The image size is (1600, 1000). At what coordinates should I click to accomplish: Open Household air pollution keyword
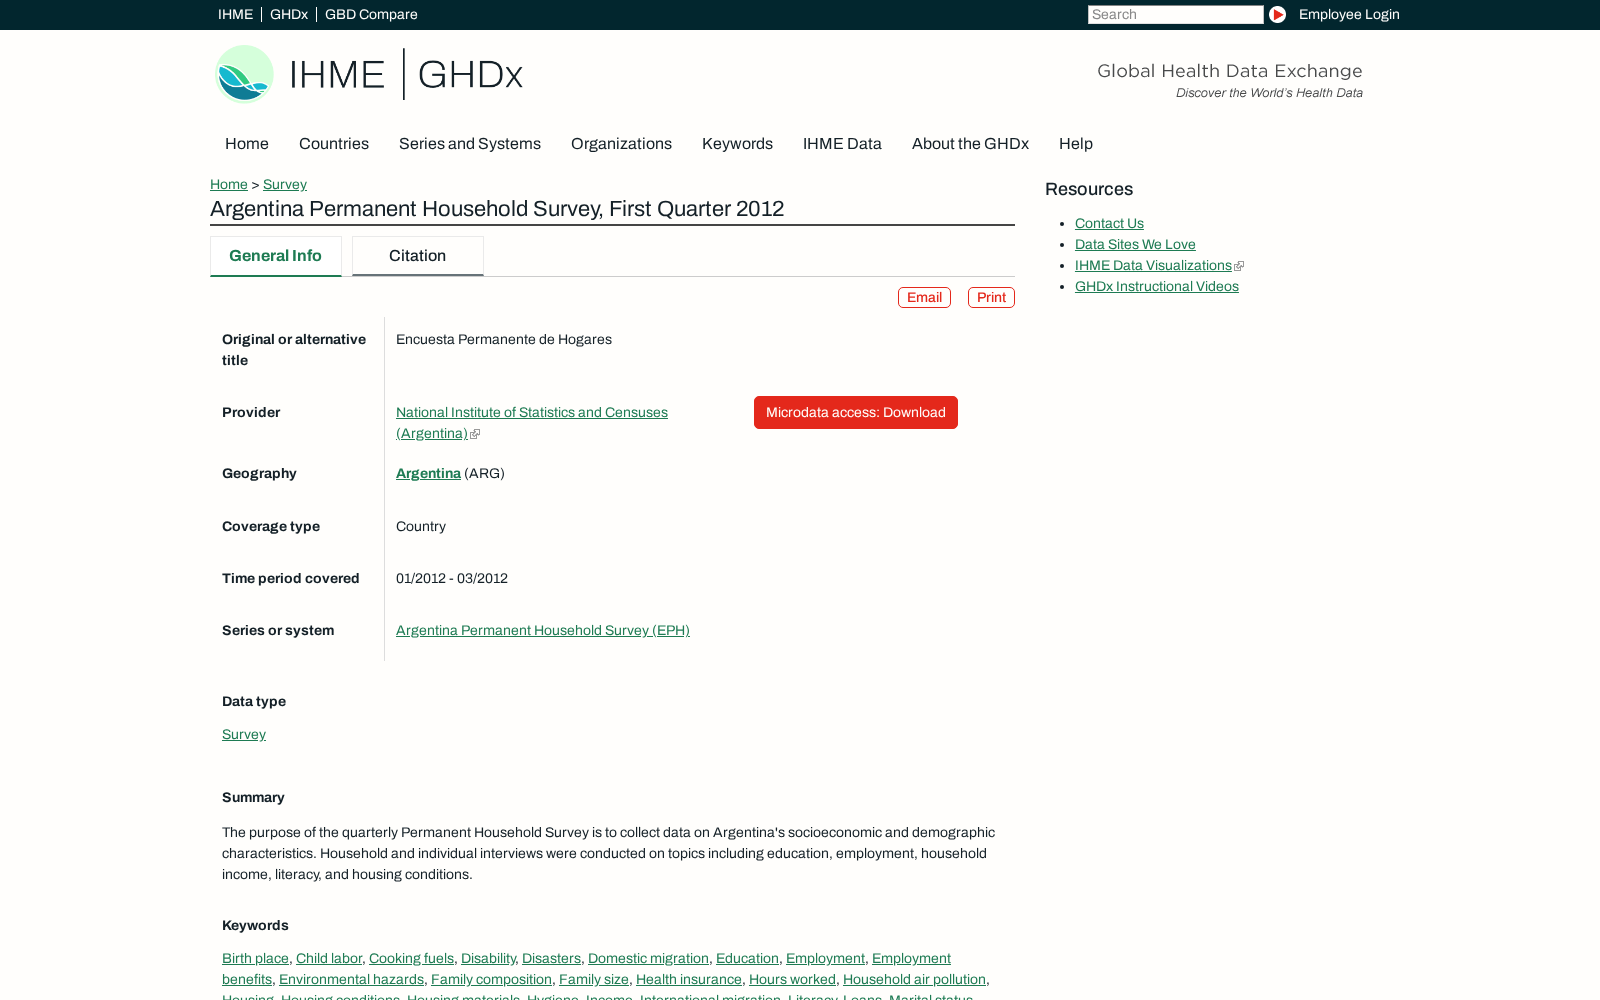(914, 979)
